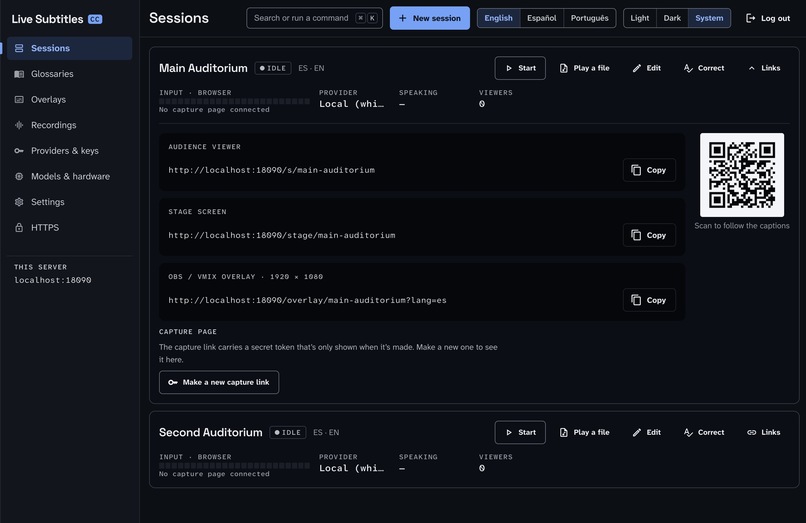Collapse the Main Auditorium Links panel
The width and height of the screenshot is (806, 523).
(x=764, y=68)
